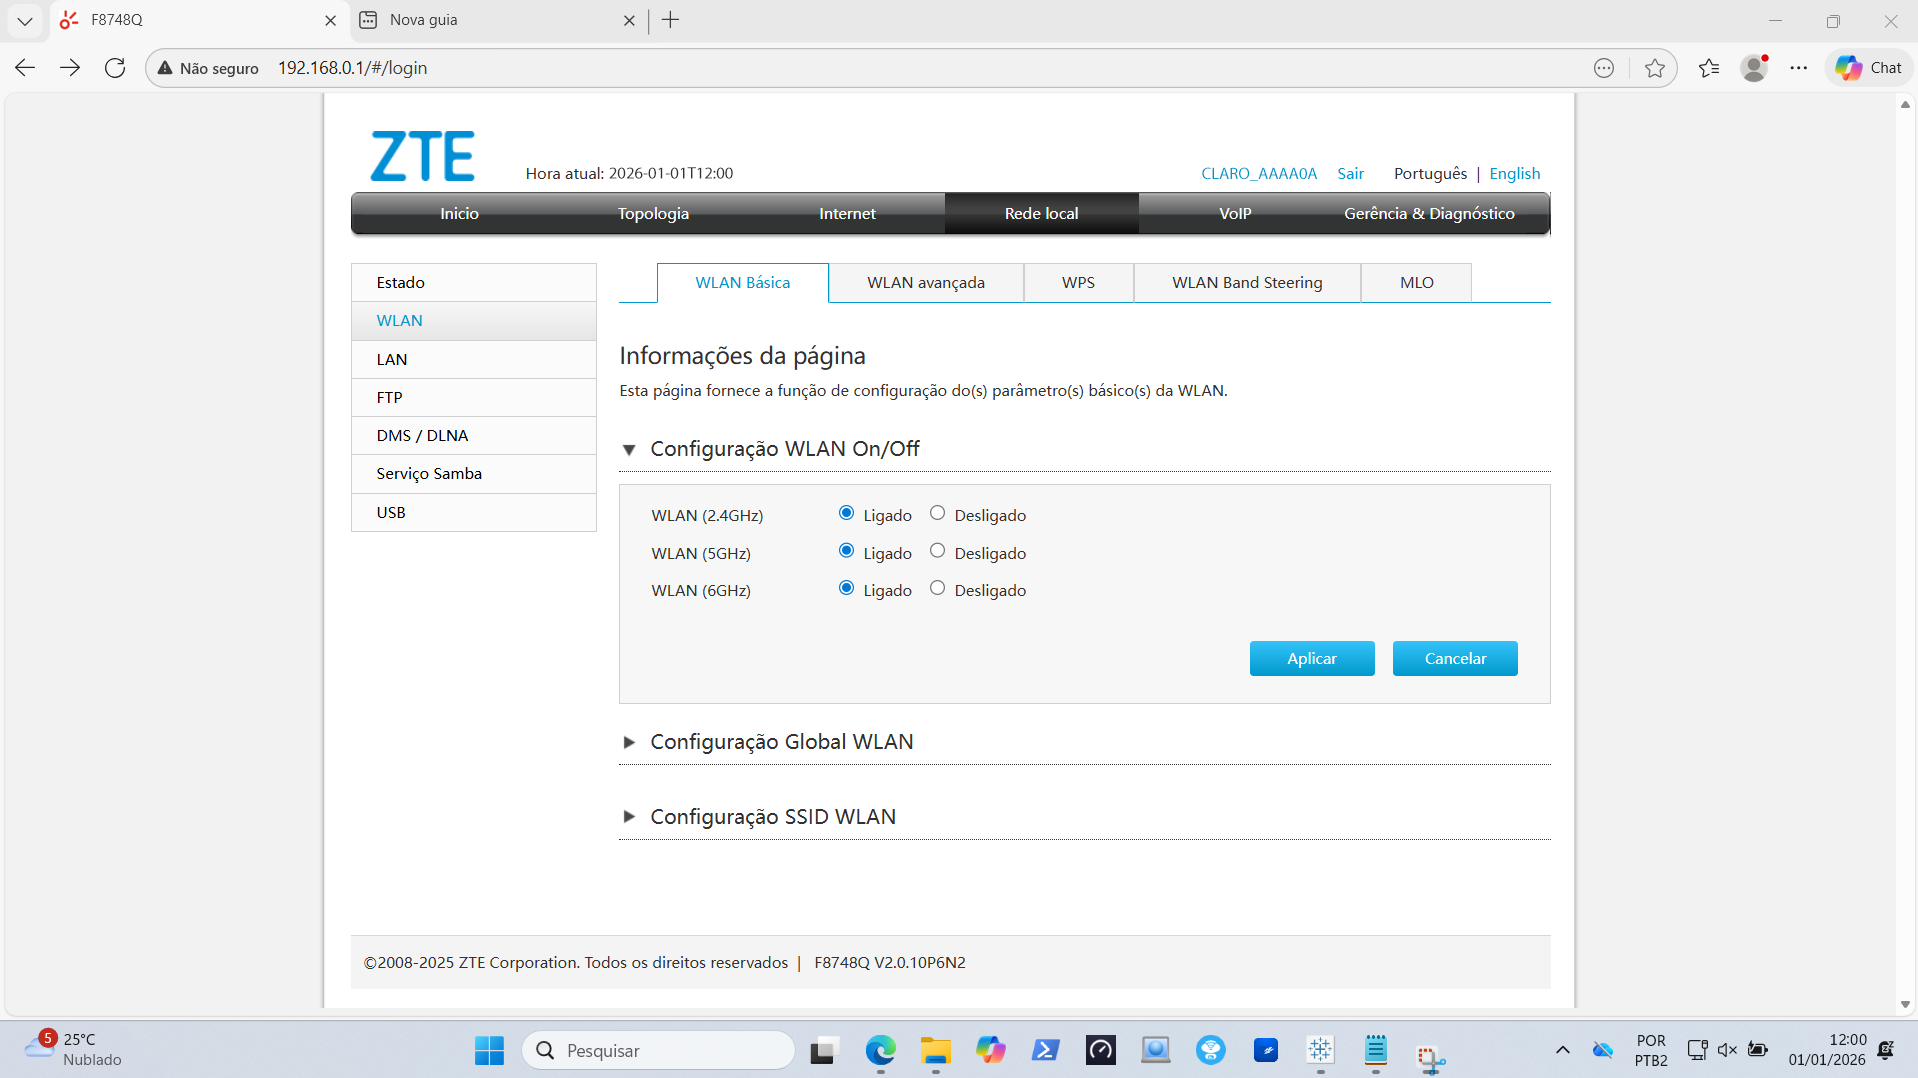
Task: Click the favorites star in the address bar
Action: click(x=1655, y=67)
